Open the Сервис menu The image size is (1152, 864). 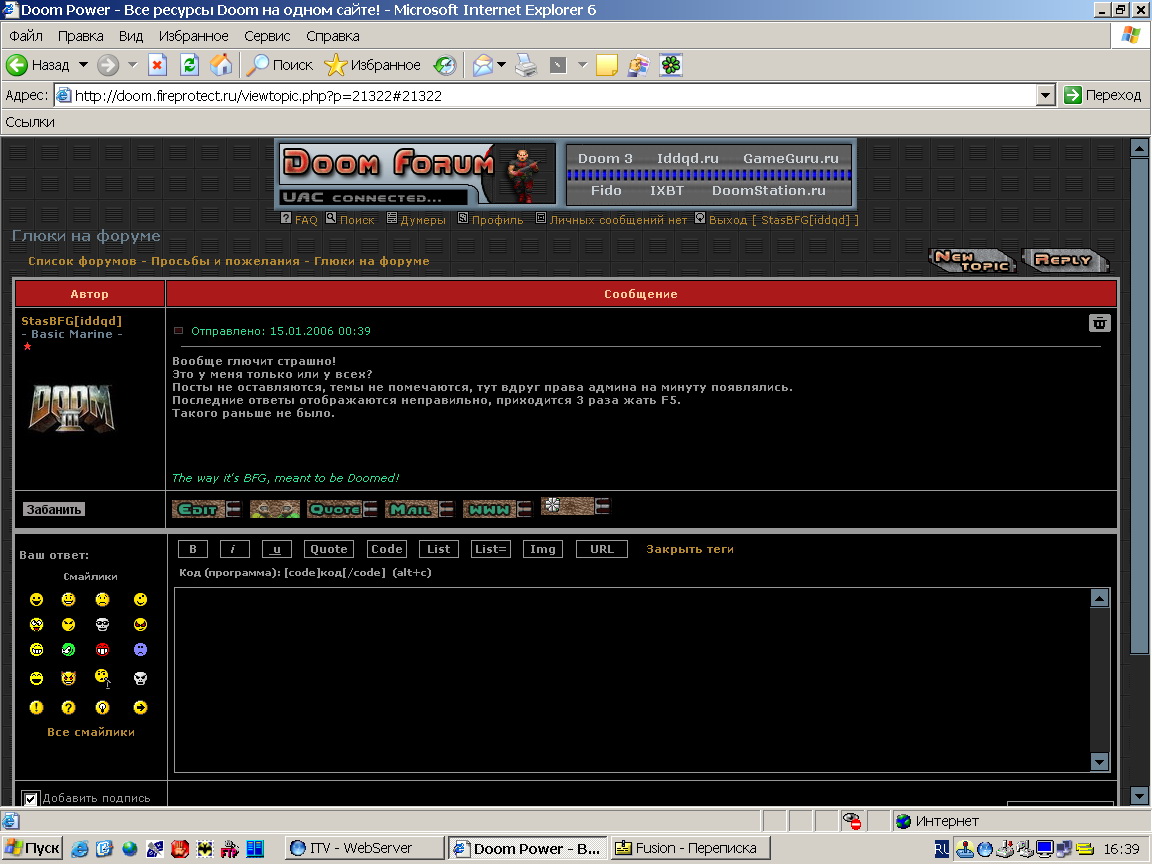click(267, 36)
